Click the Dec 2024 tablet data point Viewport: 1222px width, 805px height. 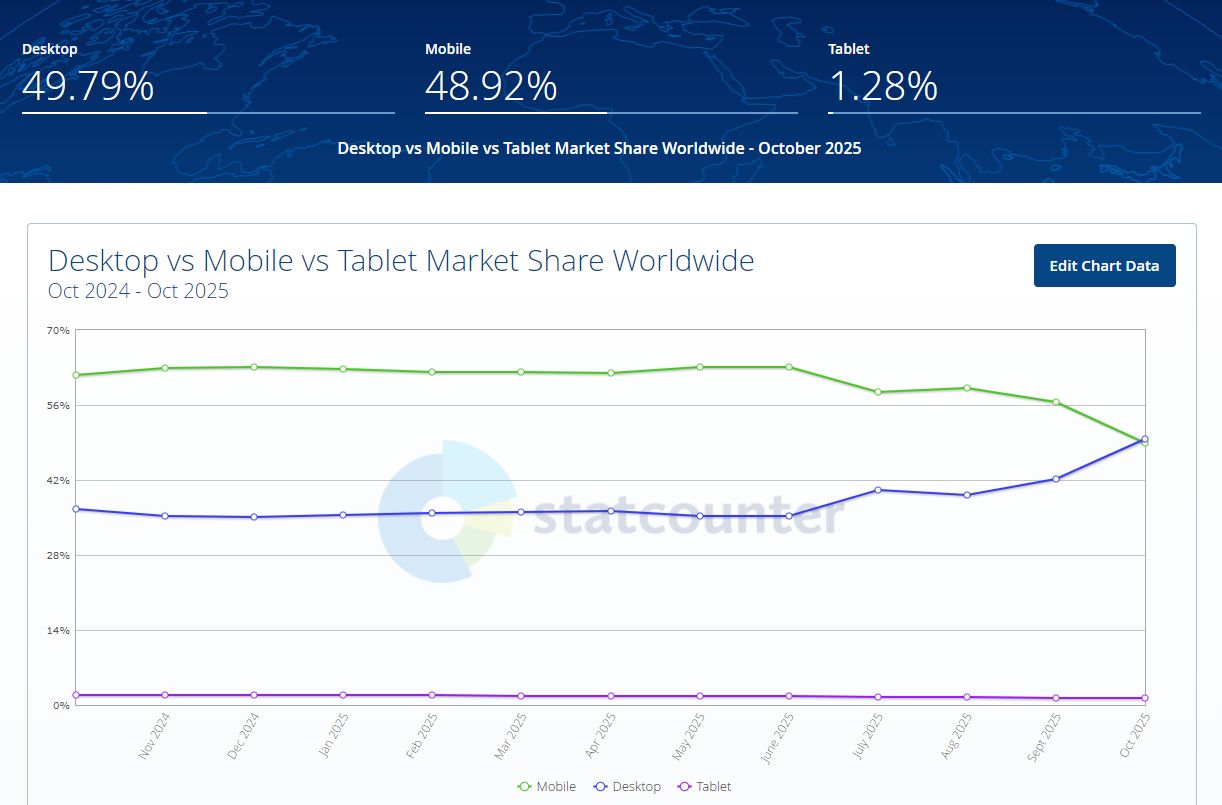(253, 693)
